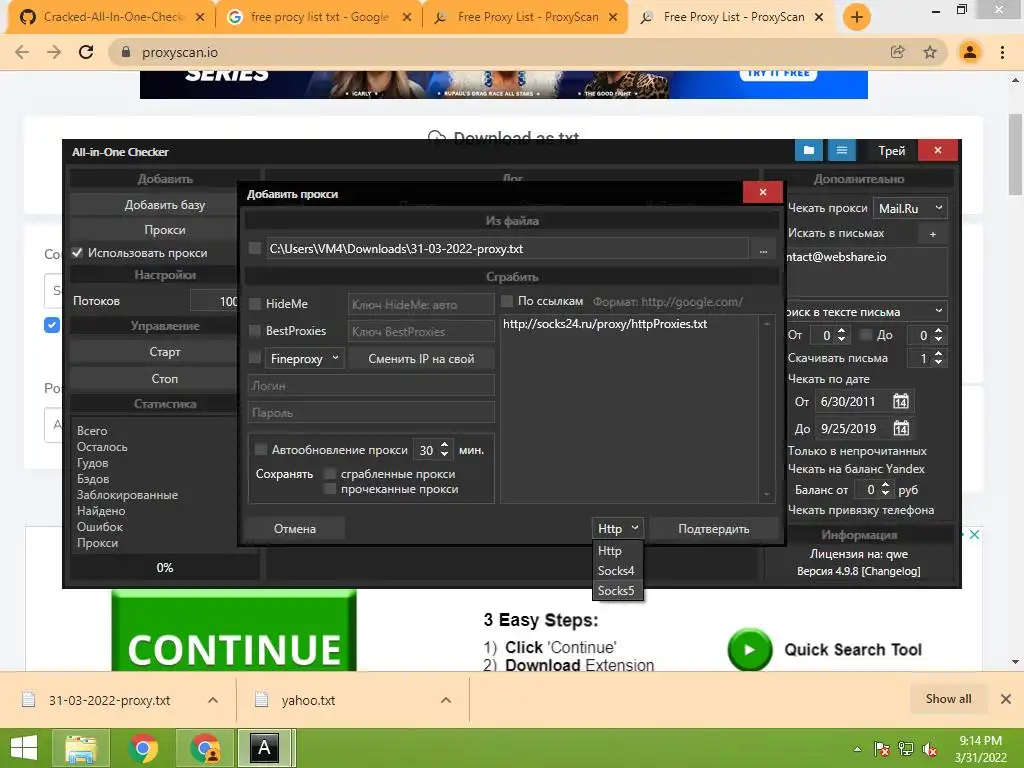Open a new tab with the plus button
Viewport: 1024px width, 768px height.
pyautogui.click(x=856, y=17)
